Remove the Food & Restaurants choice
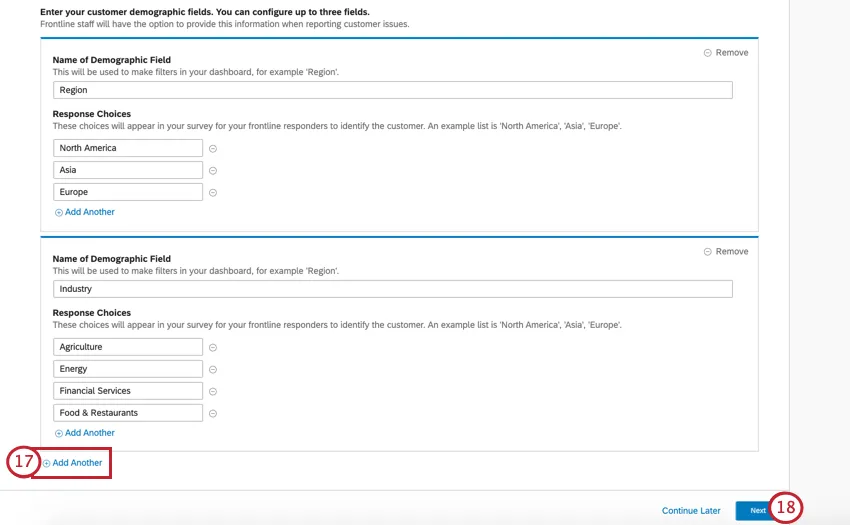 coord(213,413)
